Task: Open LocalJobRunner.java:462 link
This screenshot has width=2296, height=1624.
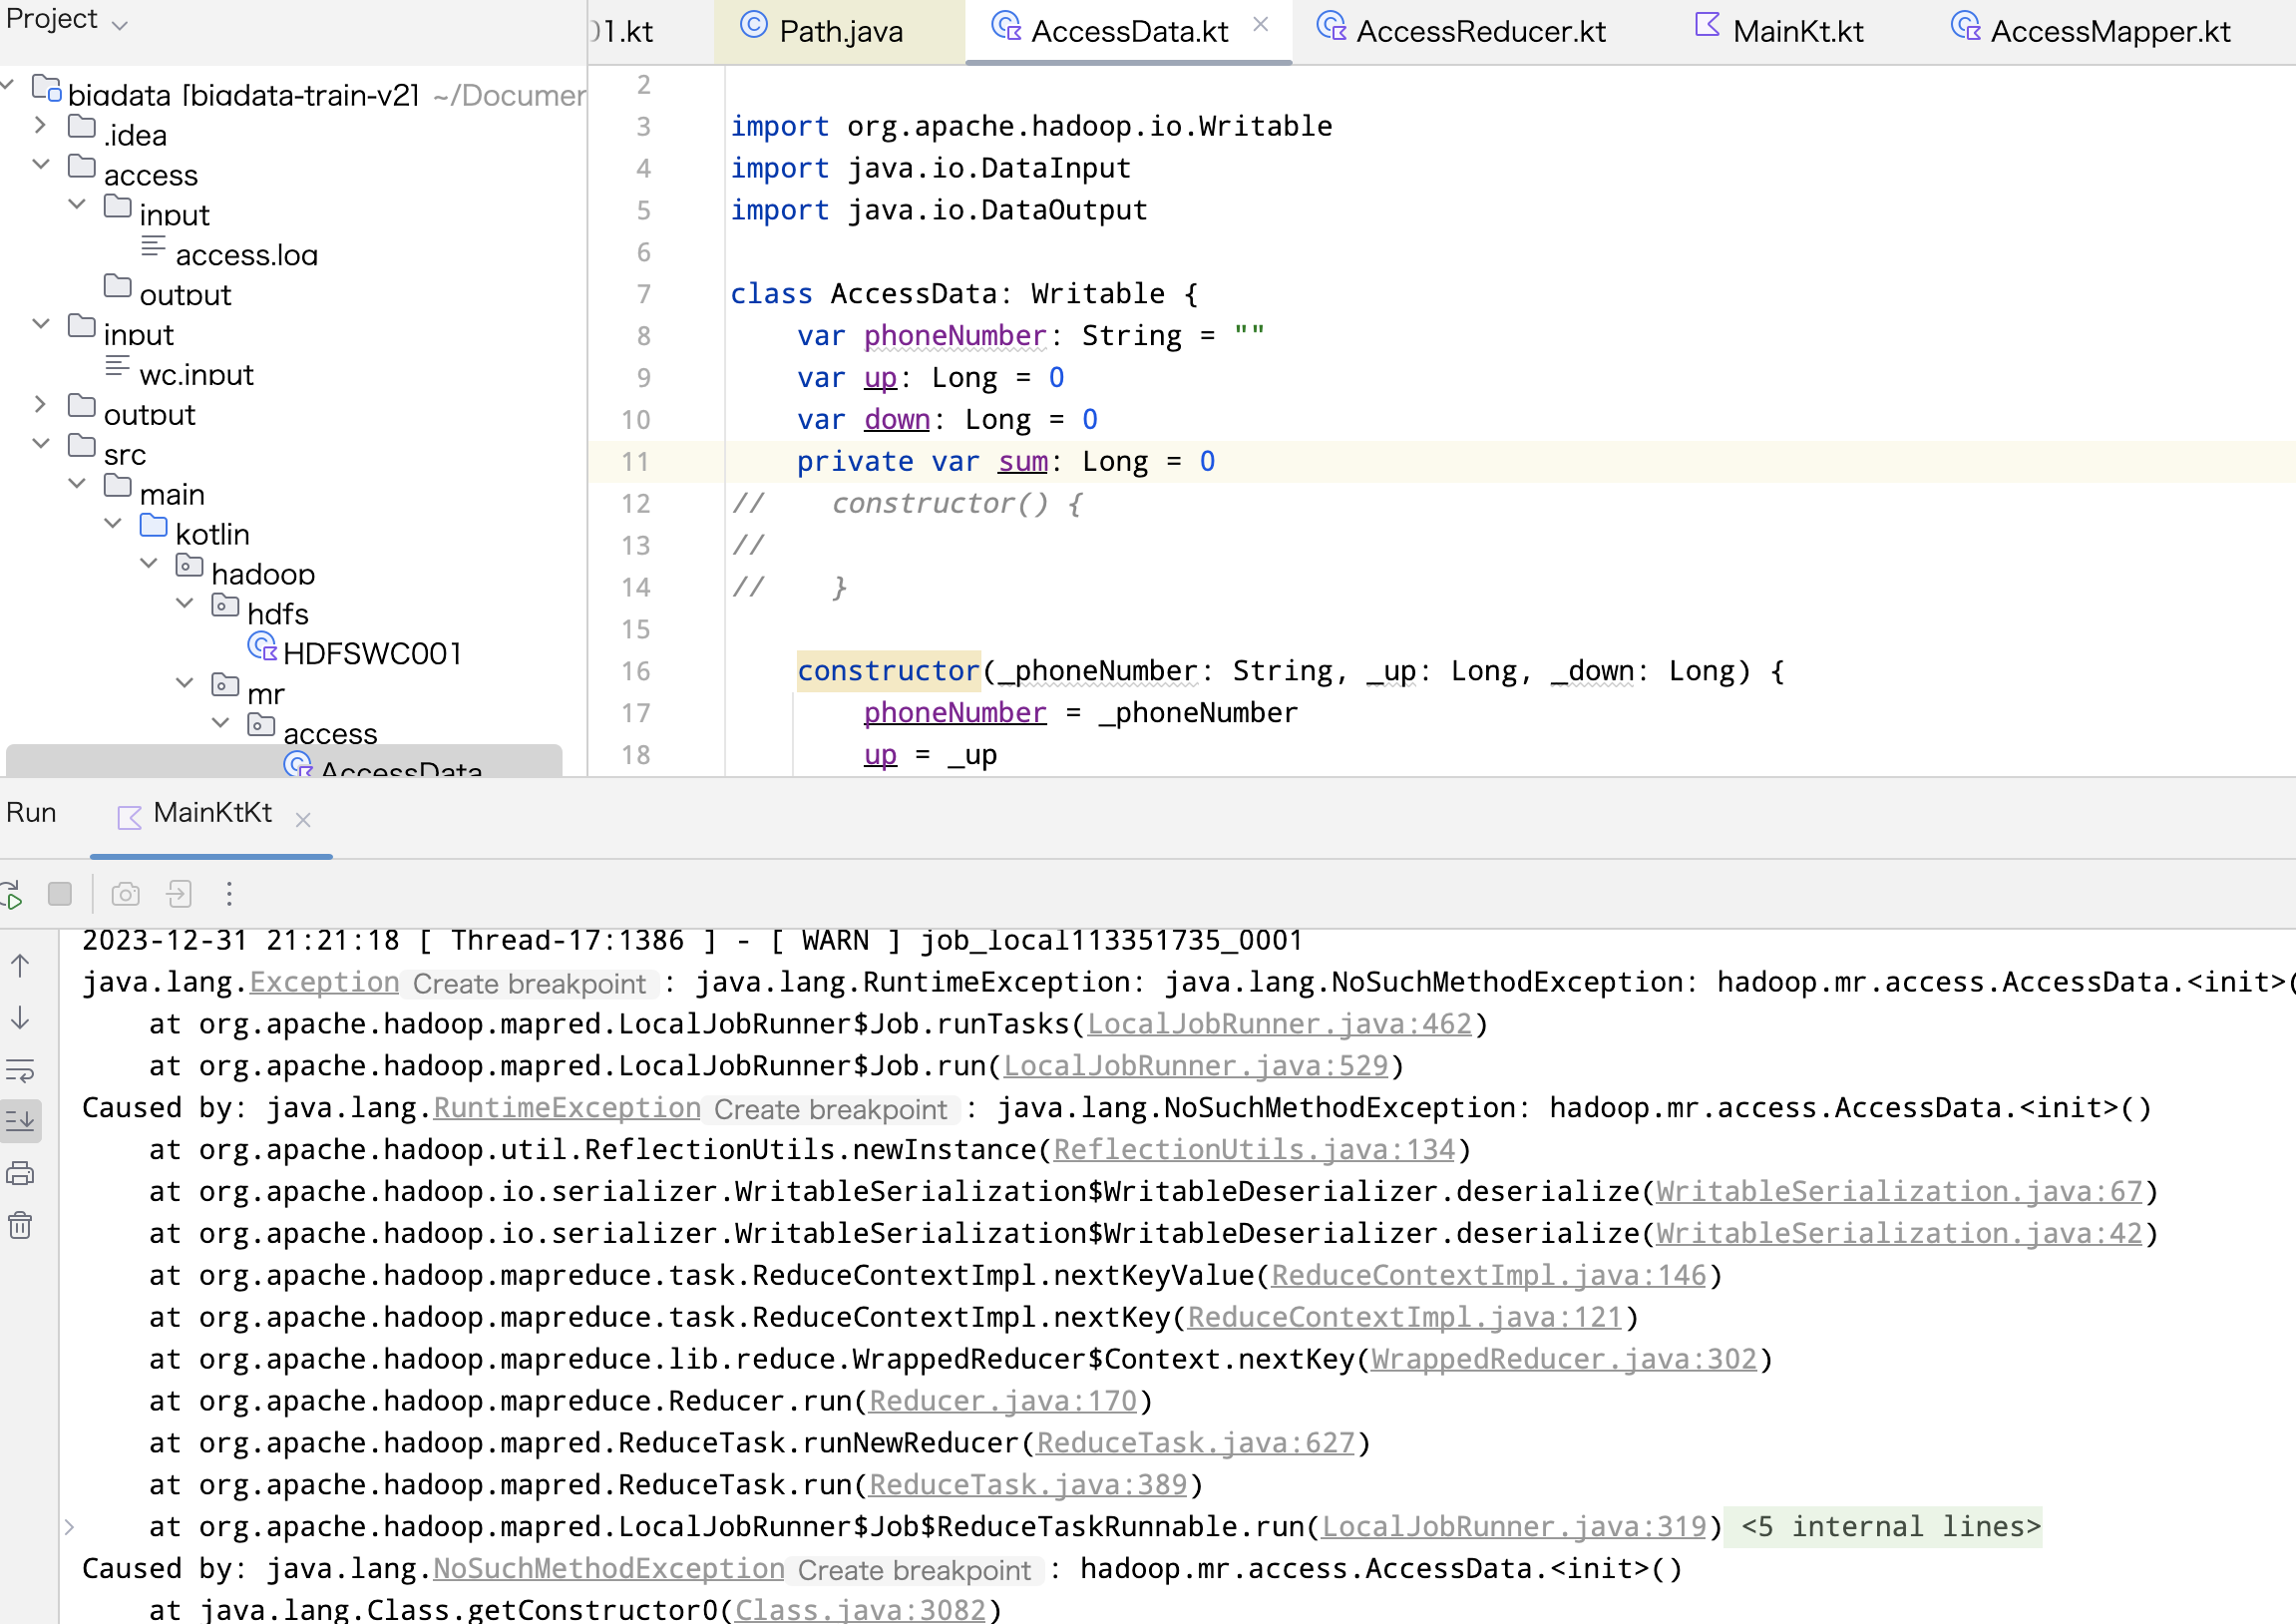Action: [x=1280, y=1024]
